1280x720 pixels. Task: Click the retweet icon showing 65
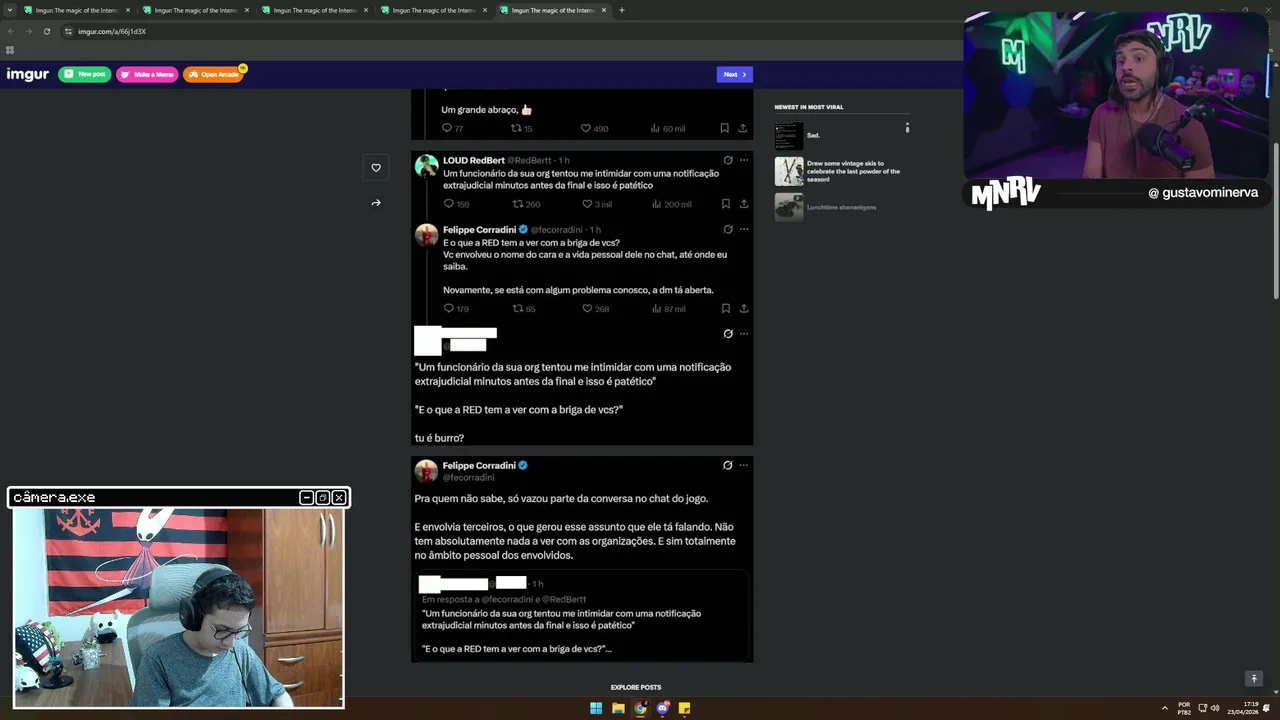pos(517,309)
